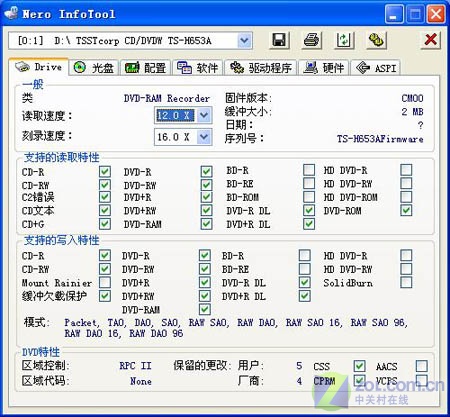The width and height of the screenshot is (450, 417).
Task: Open the 配置 tab
Action: pos(146,68)
